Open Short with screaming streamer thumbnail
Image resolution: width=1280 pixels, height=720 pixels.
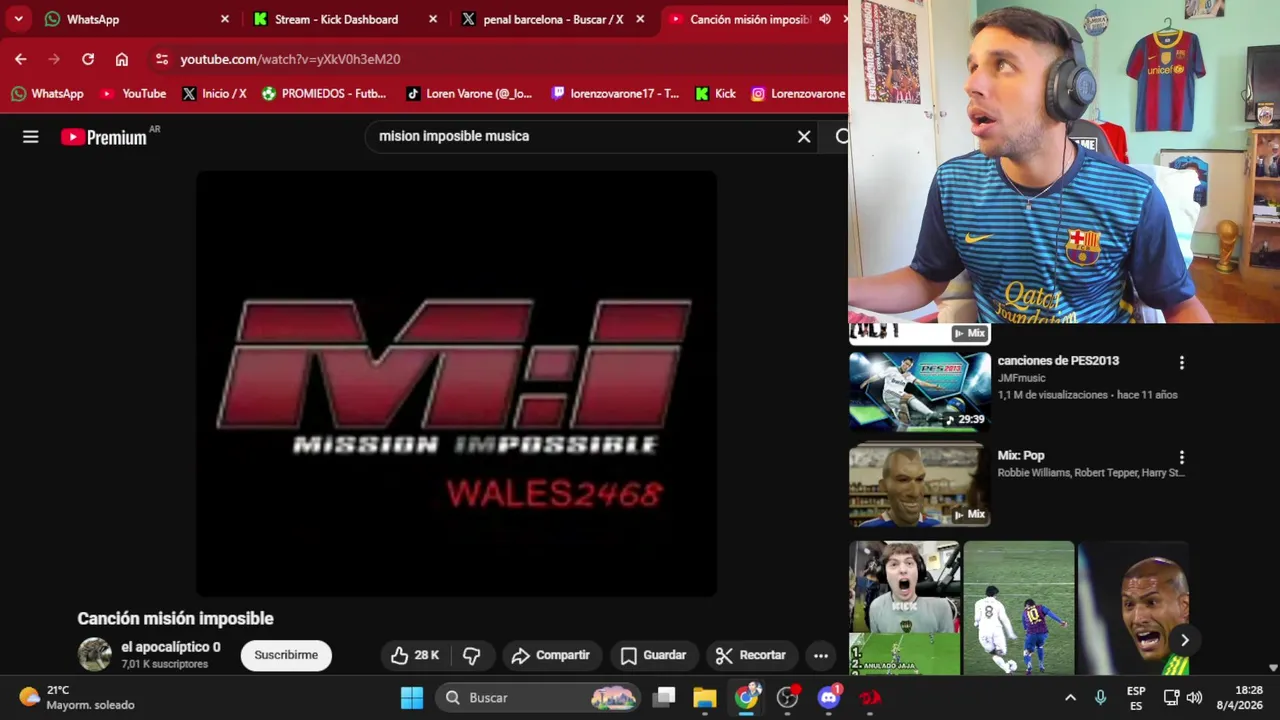tap(904, 608)
